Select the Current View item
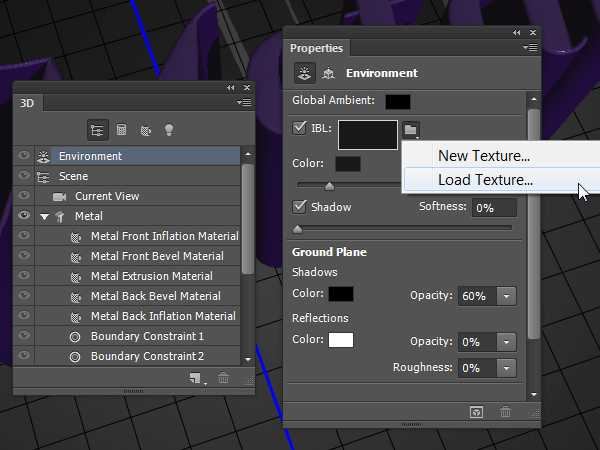 point(107,196)
